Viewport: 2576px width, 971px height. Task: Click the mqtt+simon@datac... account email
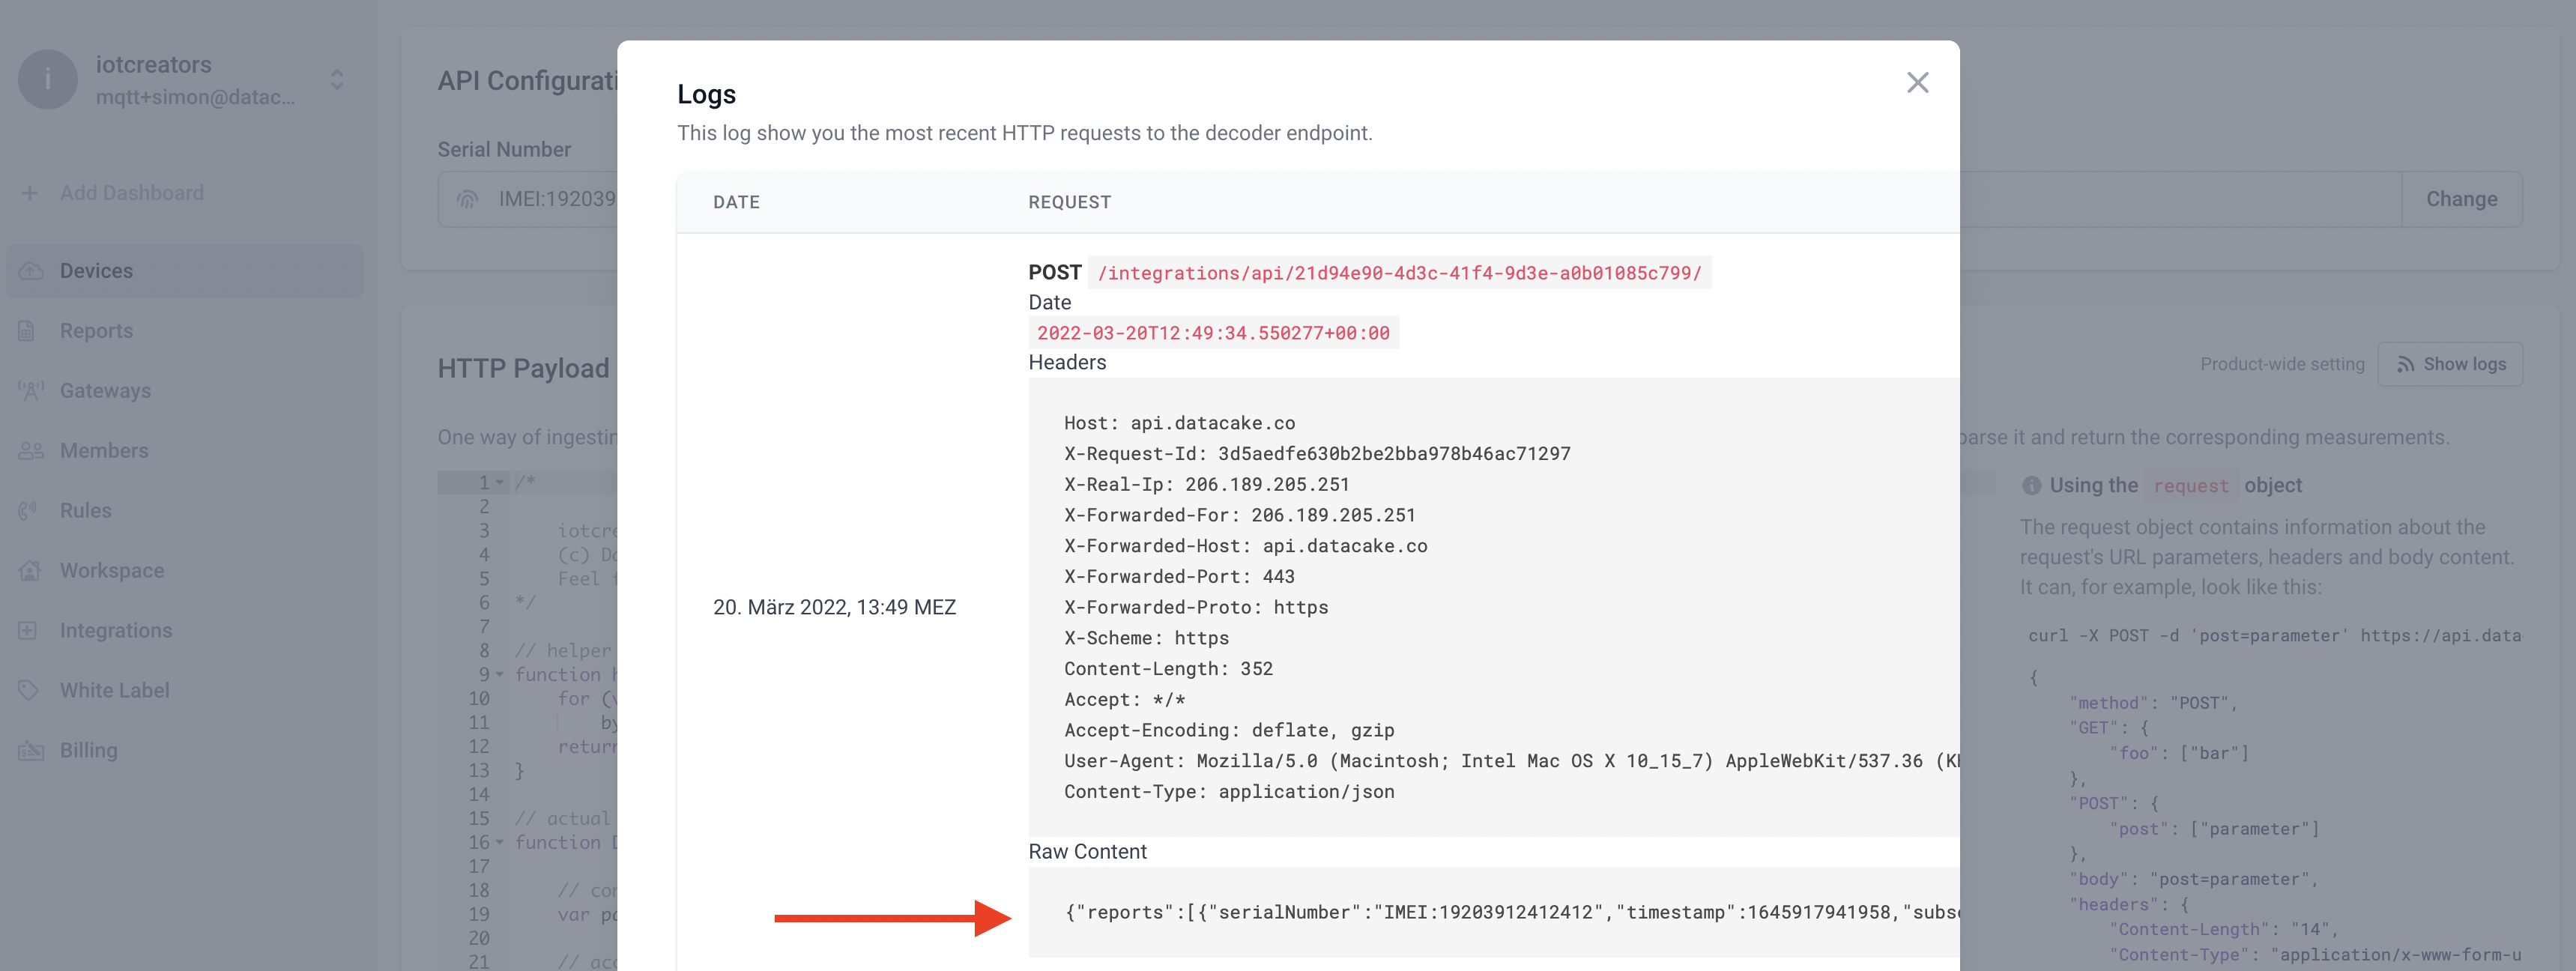coord(195,97)
